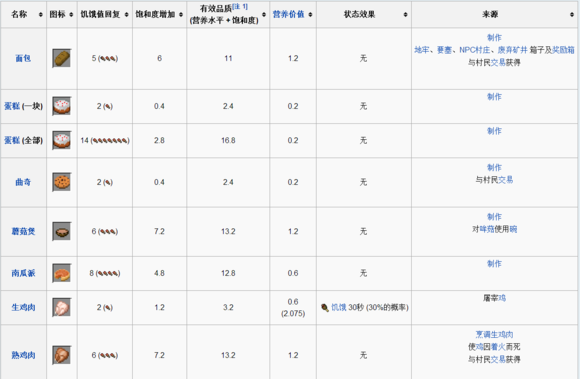
Task: Open the 面包 item link
Action: tap(23, 58)
